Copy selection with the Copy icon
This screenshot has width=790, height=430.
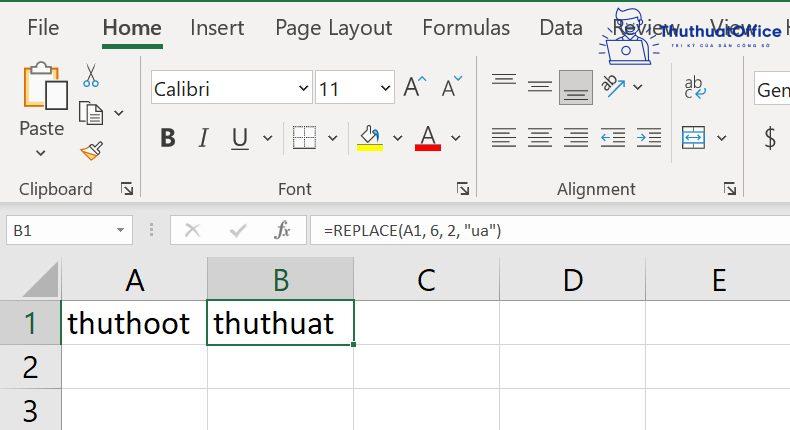(x=91, y=112)
